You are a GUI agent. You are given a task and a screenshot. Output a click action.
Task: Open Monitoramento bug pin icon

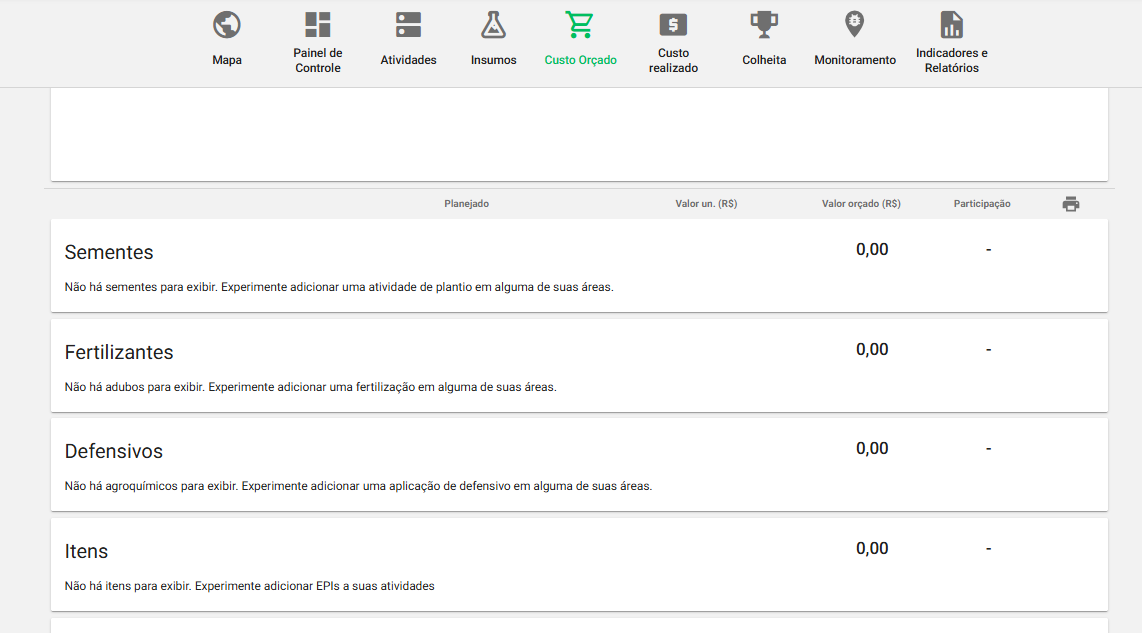pos(854,25)
